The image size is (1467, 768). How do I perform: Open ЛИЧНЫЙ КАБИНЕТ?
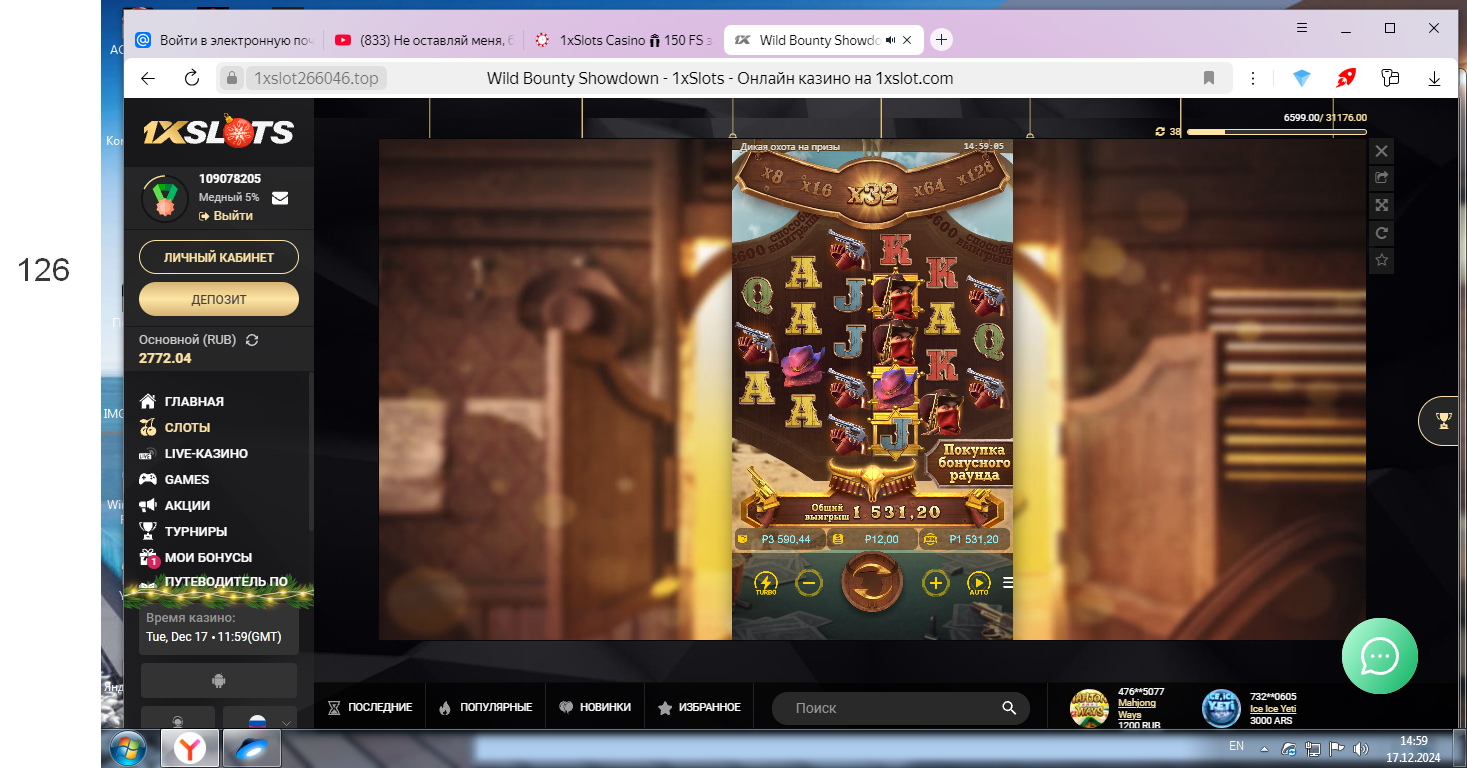point(219,257)
